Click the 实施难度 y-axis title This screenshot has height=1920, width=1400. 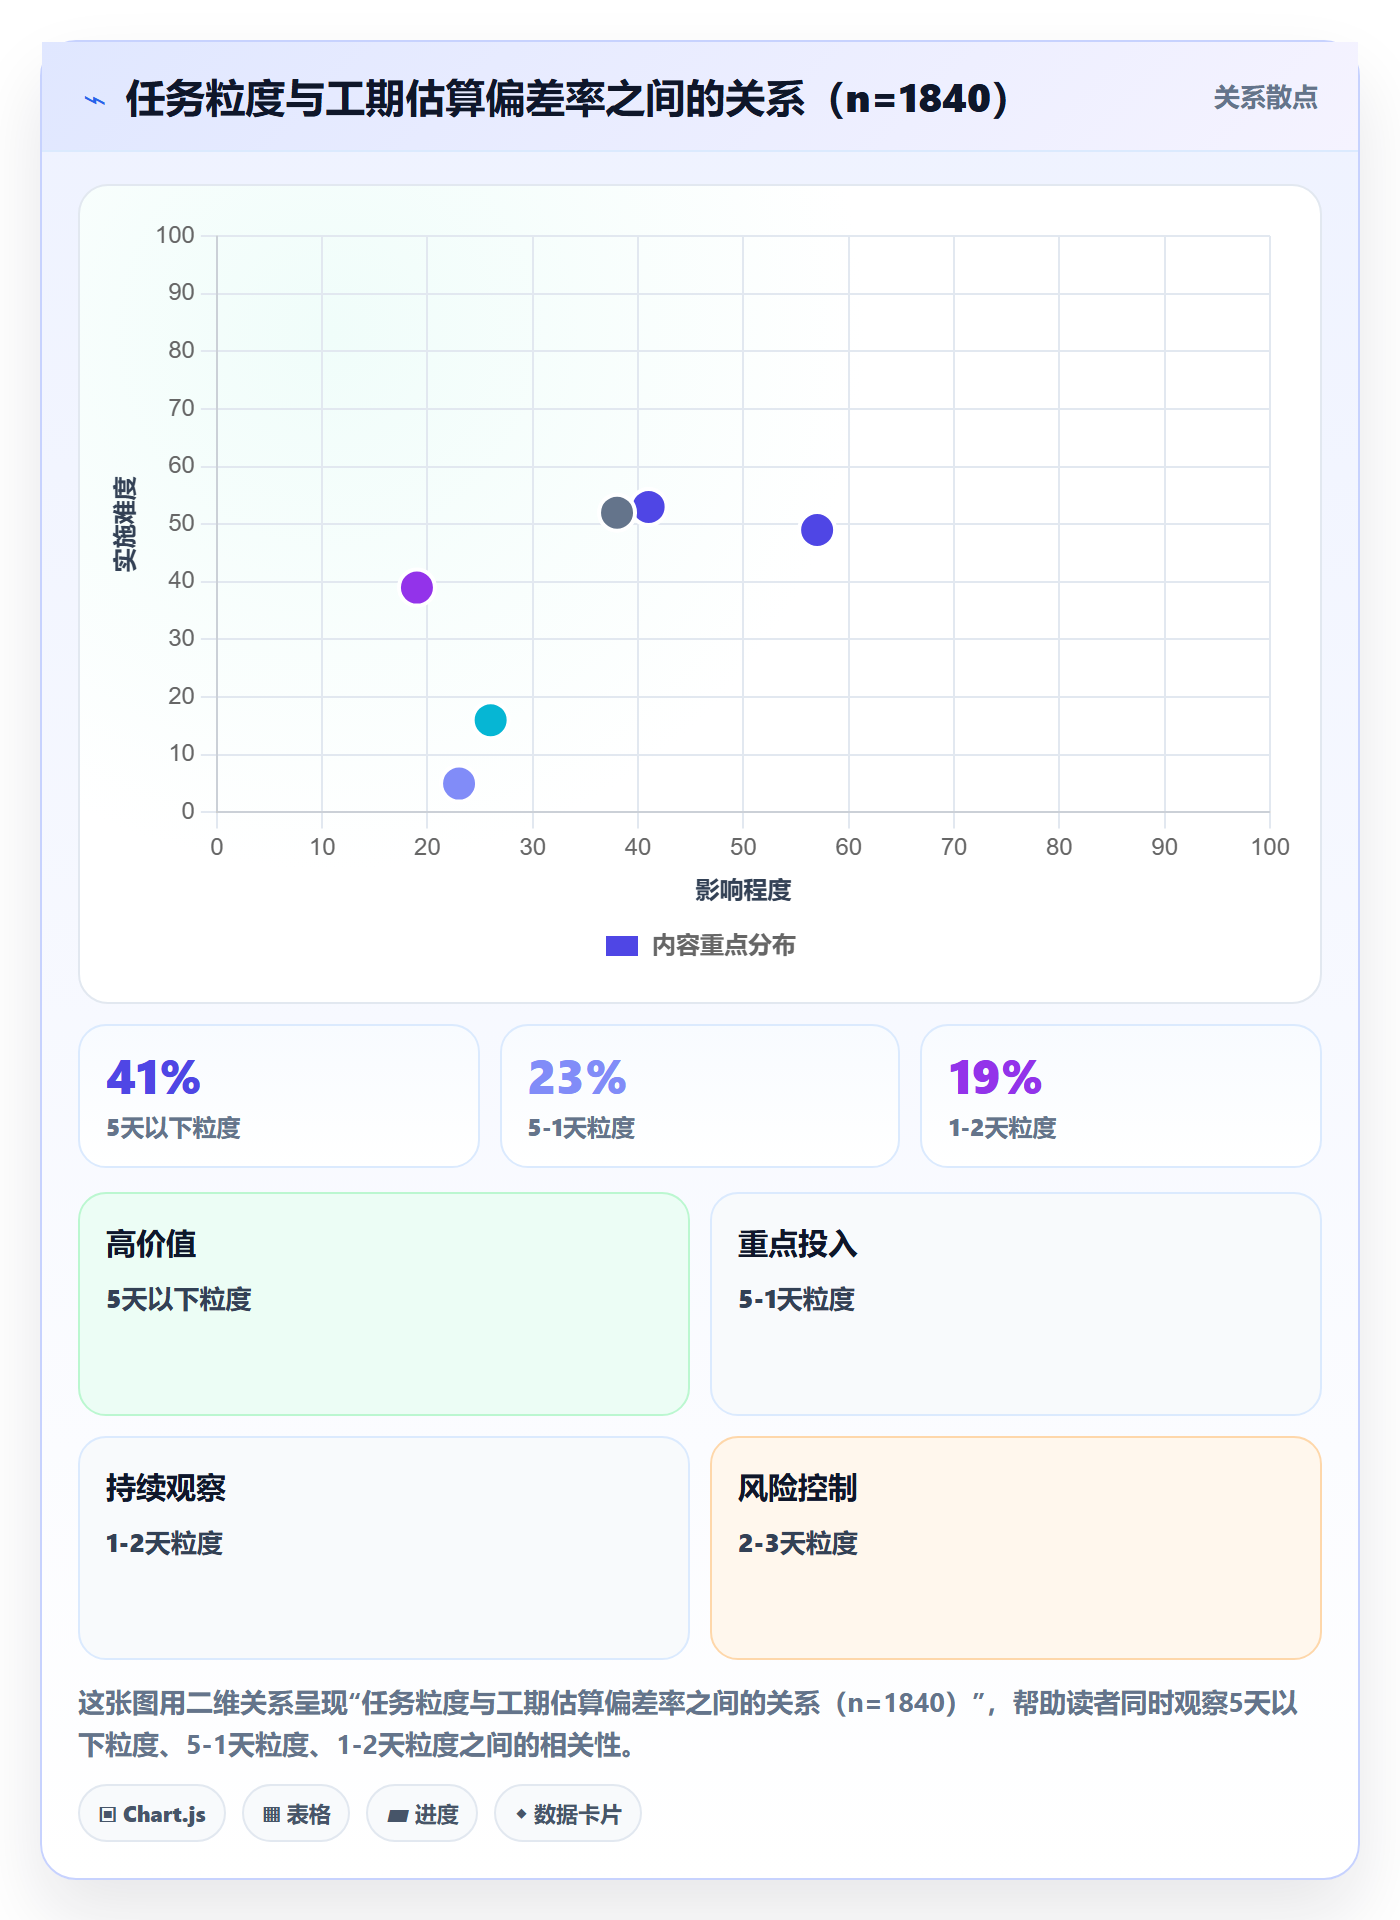[x=125, y=524]
